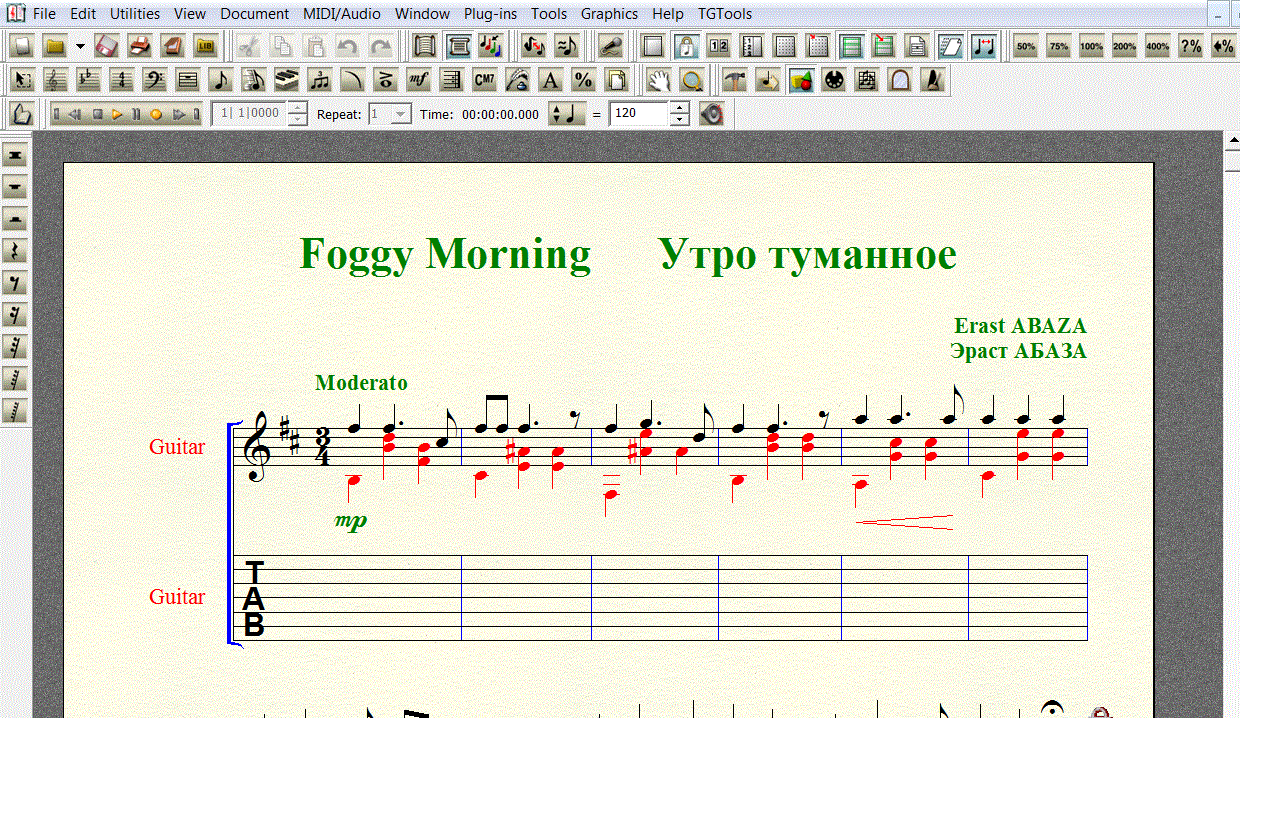Viewport: 1274px width, 813px height.
Task: Open the Plug-ins menu
Action: 490,14
